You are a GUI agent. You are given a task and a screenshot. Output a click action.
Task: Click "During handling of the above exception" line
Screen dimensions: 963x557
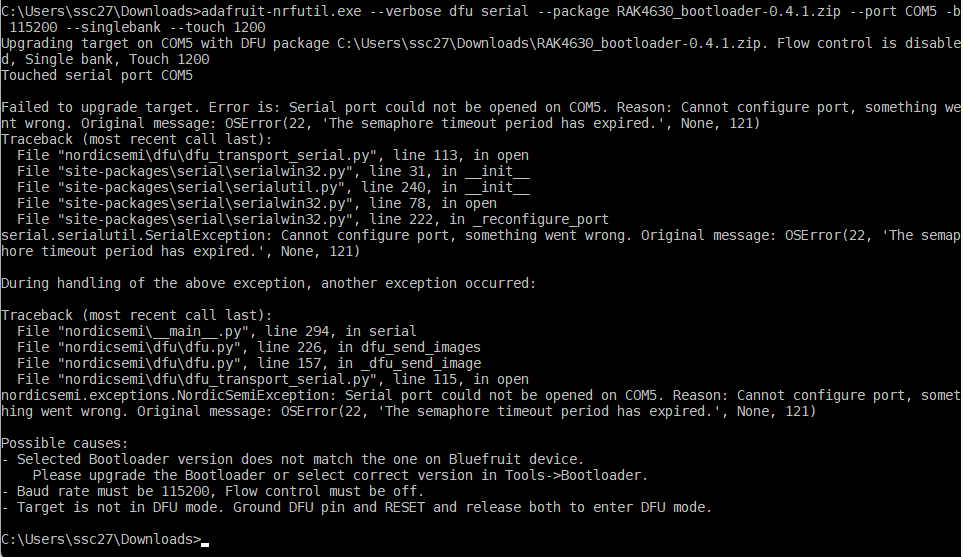pos(268,283)
